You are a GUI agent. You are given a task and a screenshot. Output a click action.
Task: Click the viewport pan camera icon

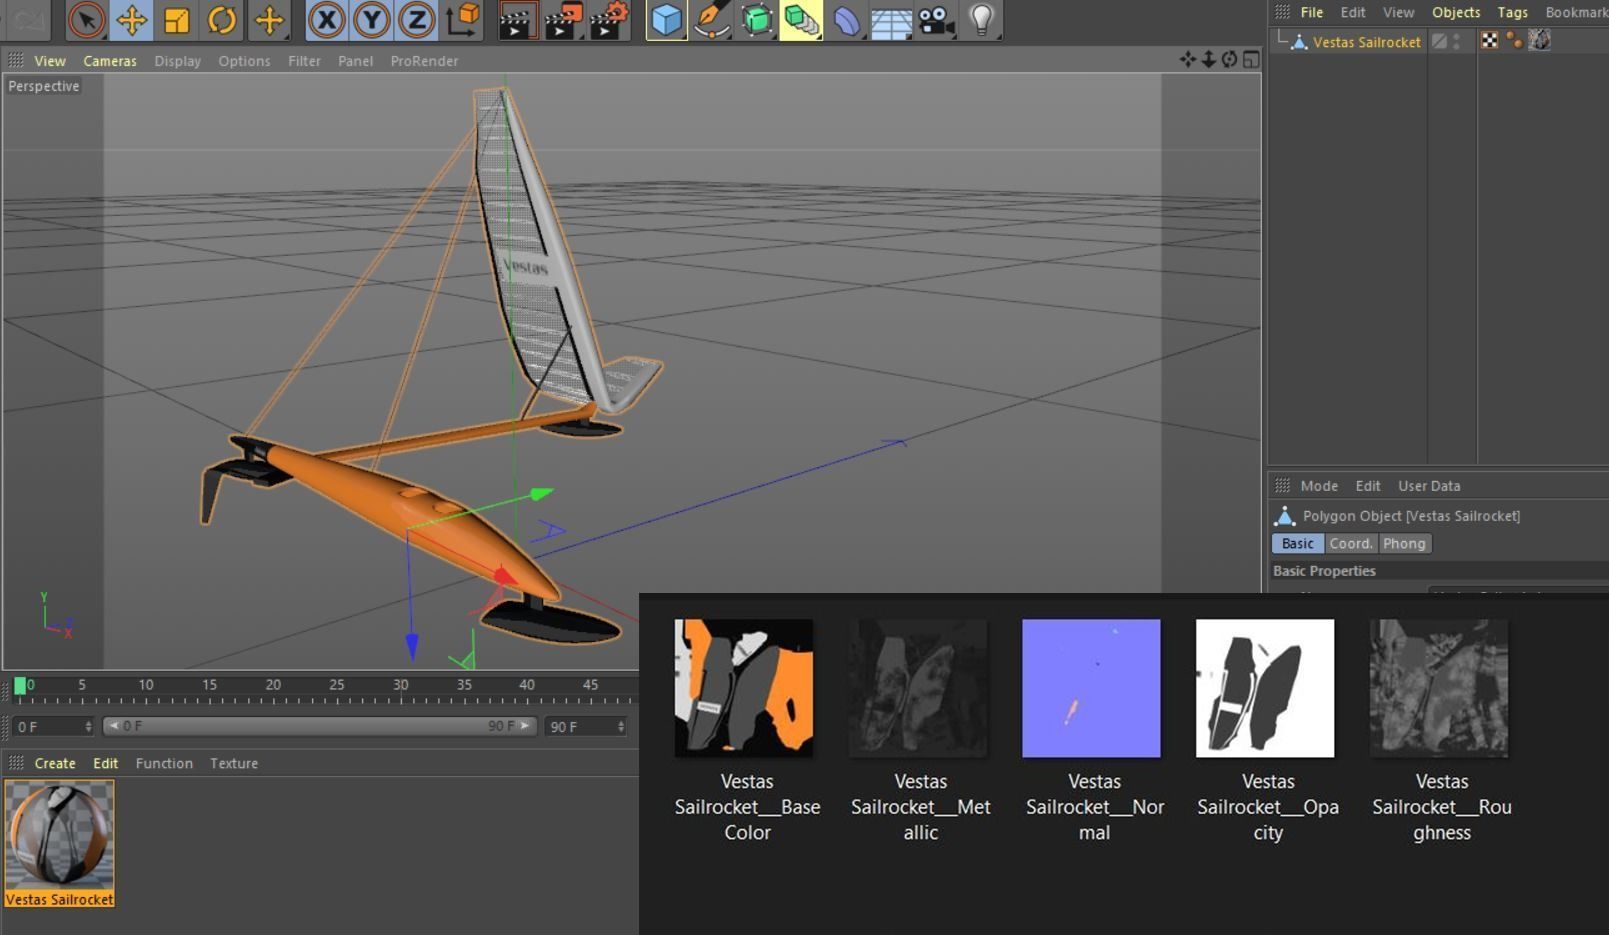coord(1187,60)
